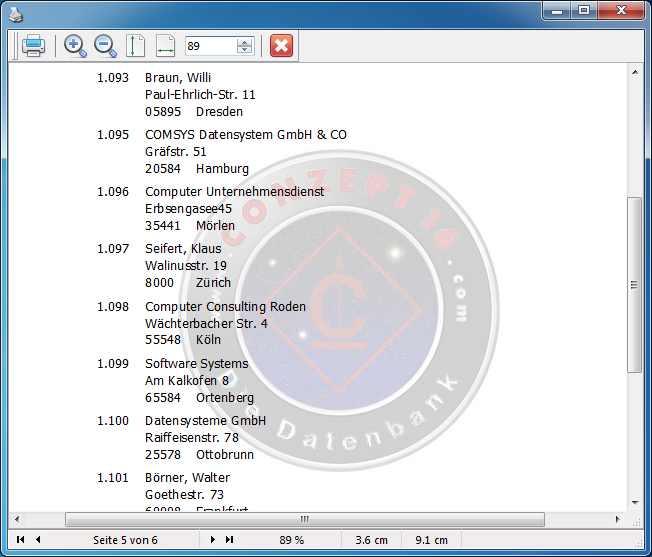Fit page width to window
Screen dimensions: 652x557
165,46
